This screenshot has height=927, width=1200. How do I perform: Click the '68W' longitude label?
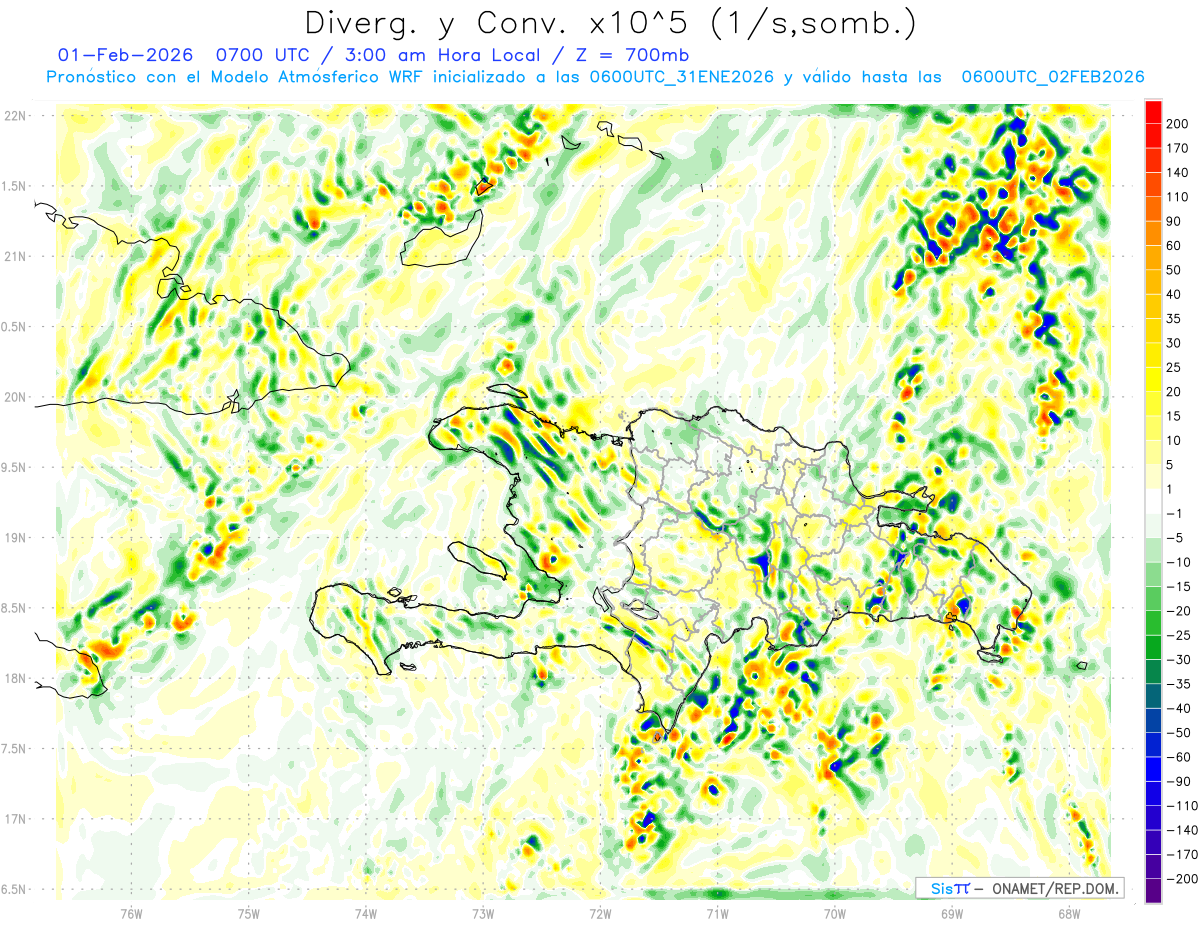pos(1069,913)
